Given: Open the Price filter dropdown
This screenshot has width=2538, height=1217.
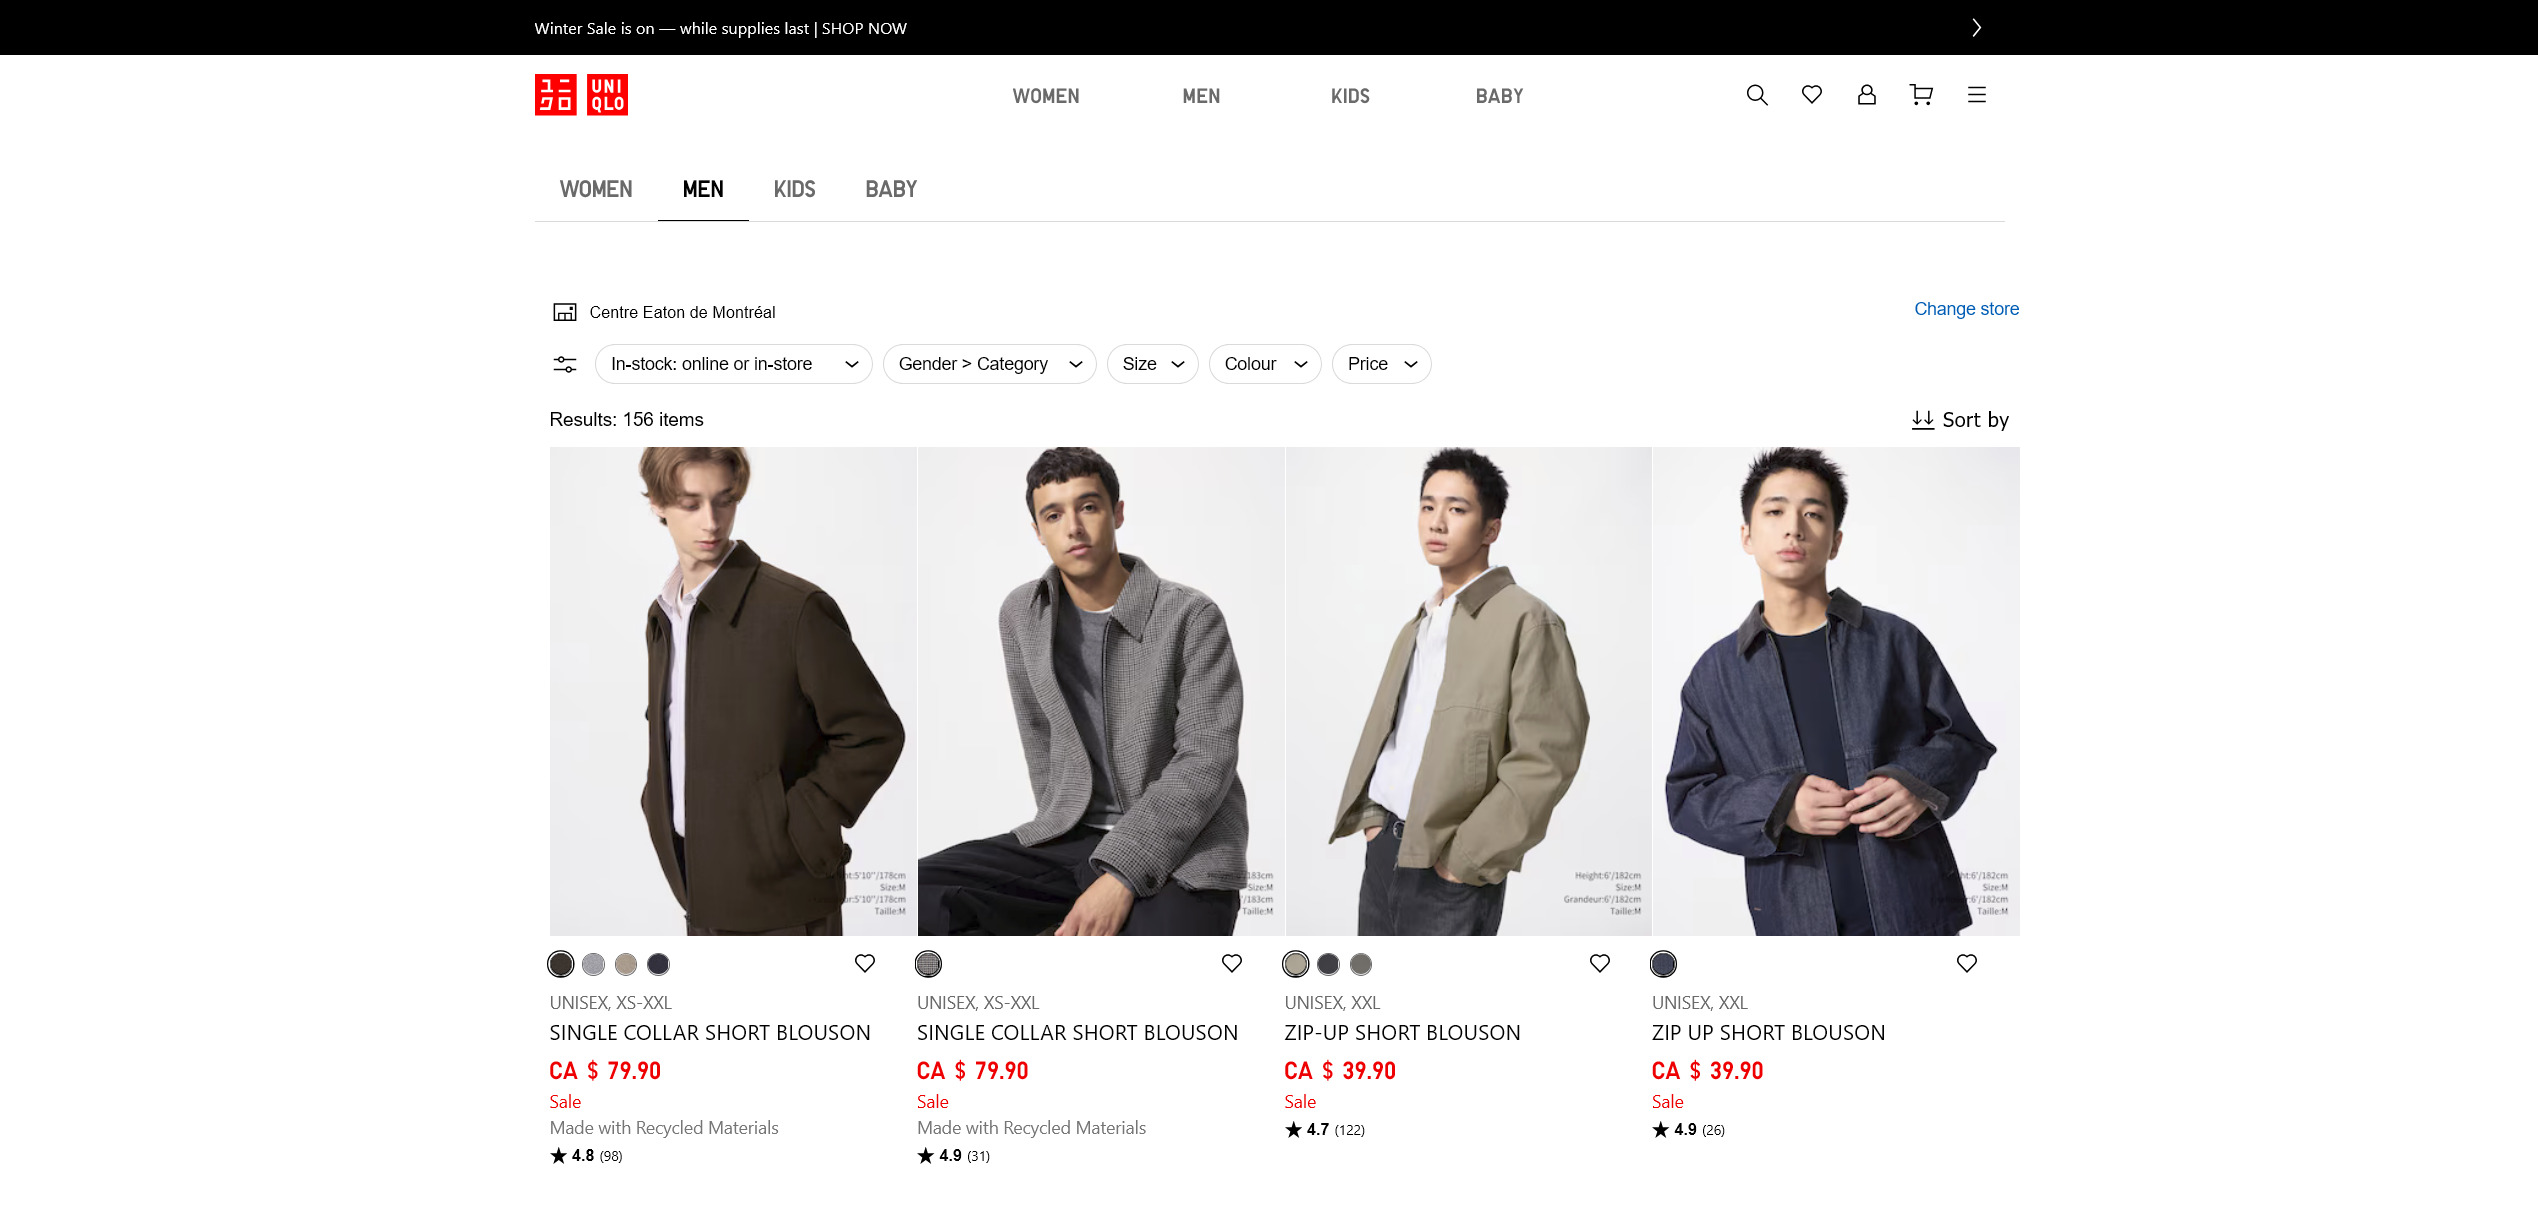Looking at the screenshot, I should tap(1381, 364).
